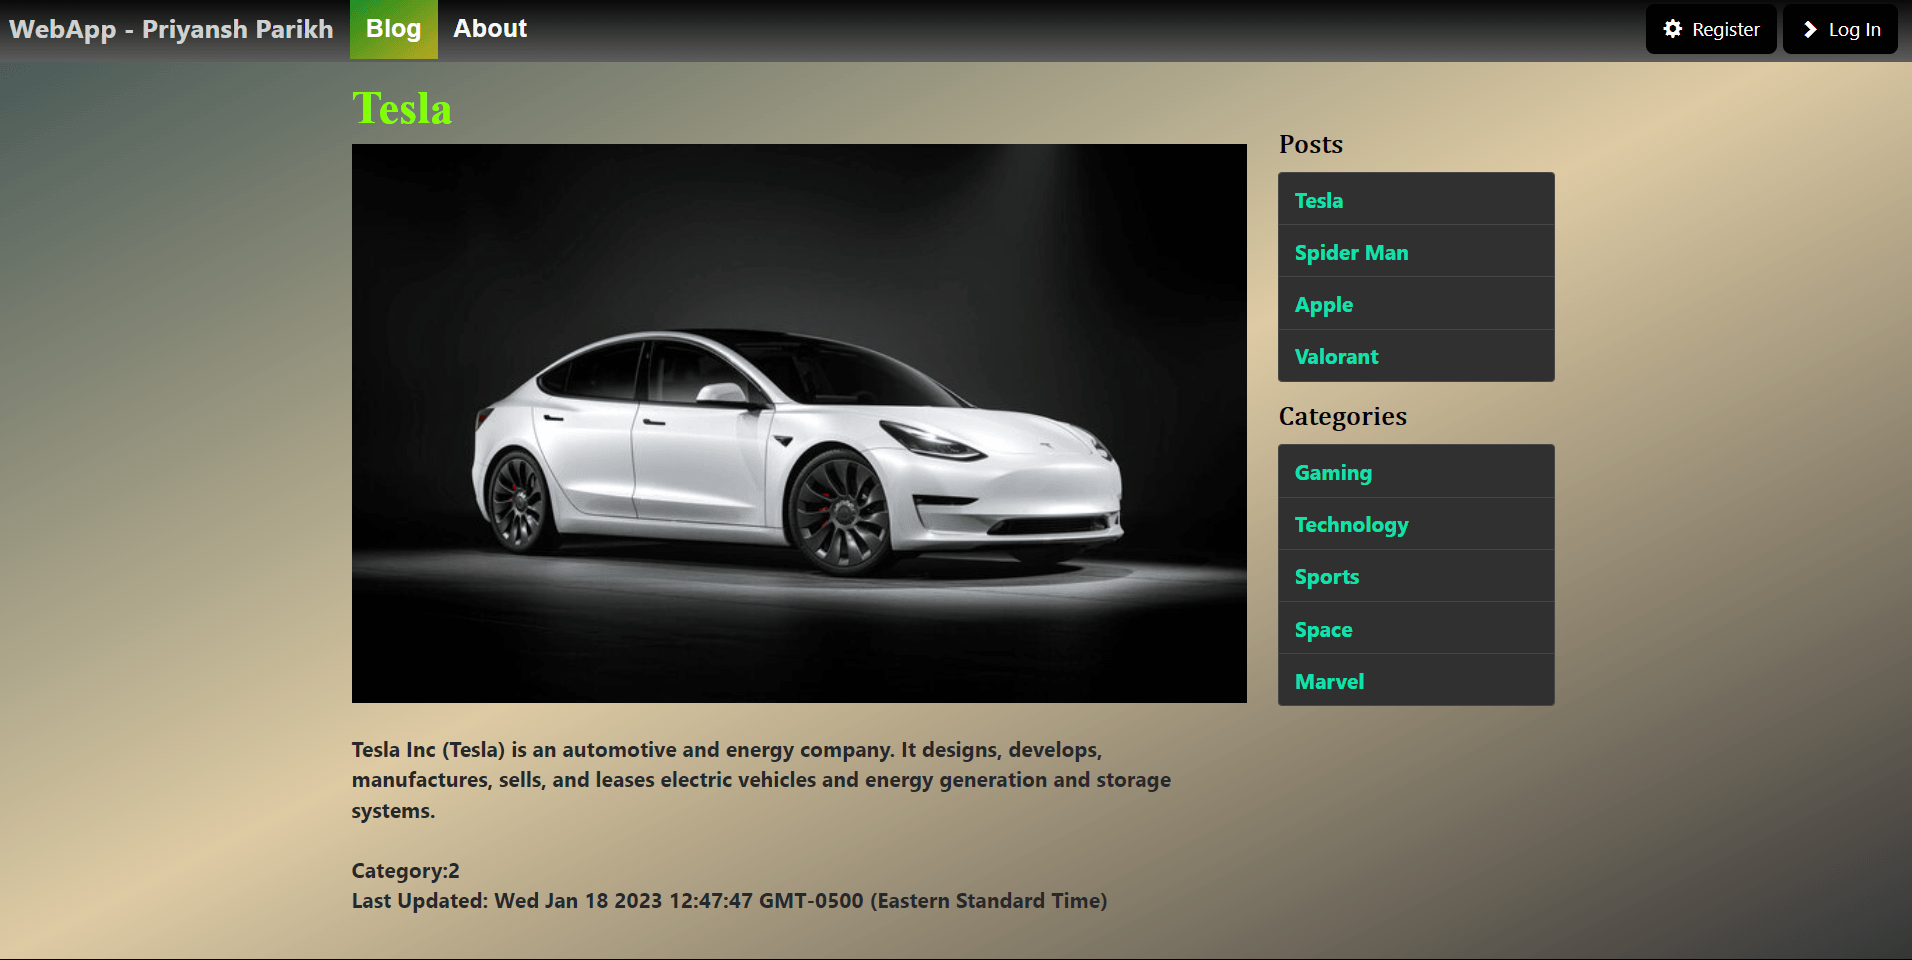Click the gear icon on Register button
Viewport: 1912px width, 960px height.
[x=1672, y=29]
